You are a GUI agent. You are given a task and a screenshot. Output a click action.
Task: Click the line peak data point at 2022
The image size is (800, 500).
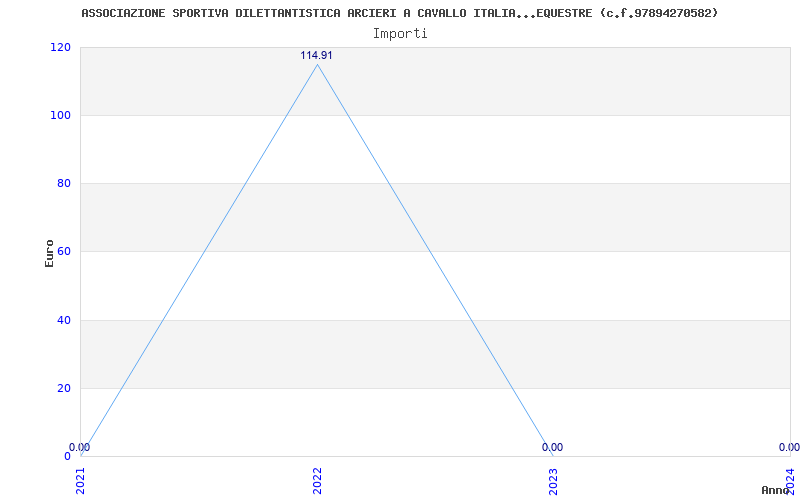pyautogui.click(x=317, y=64)
